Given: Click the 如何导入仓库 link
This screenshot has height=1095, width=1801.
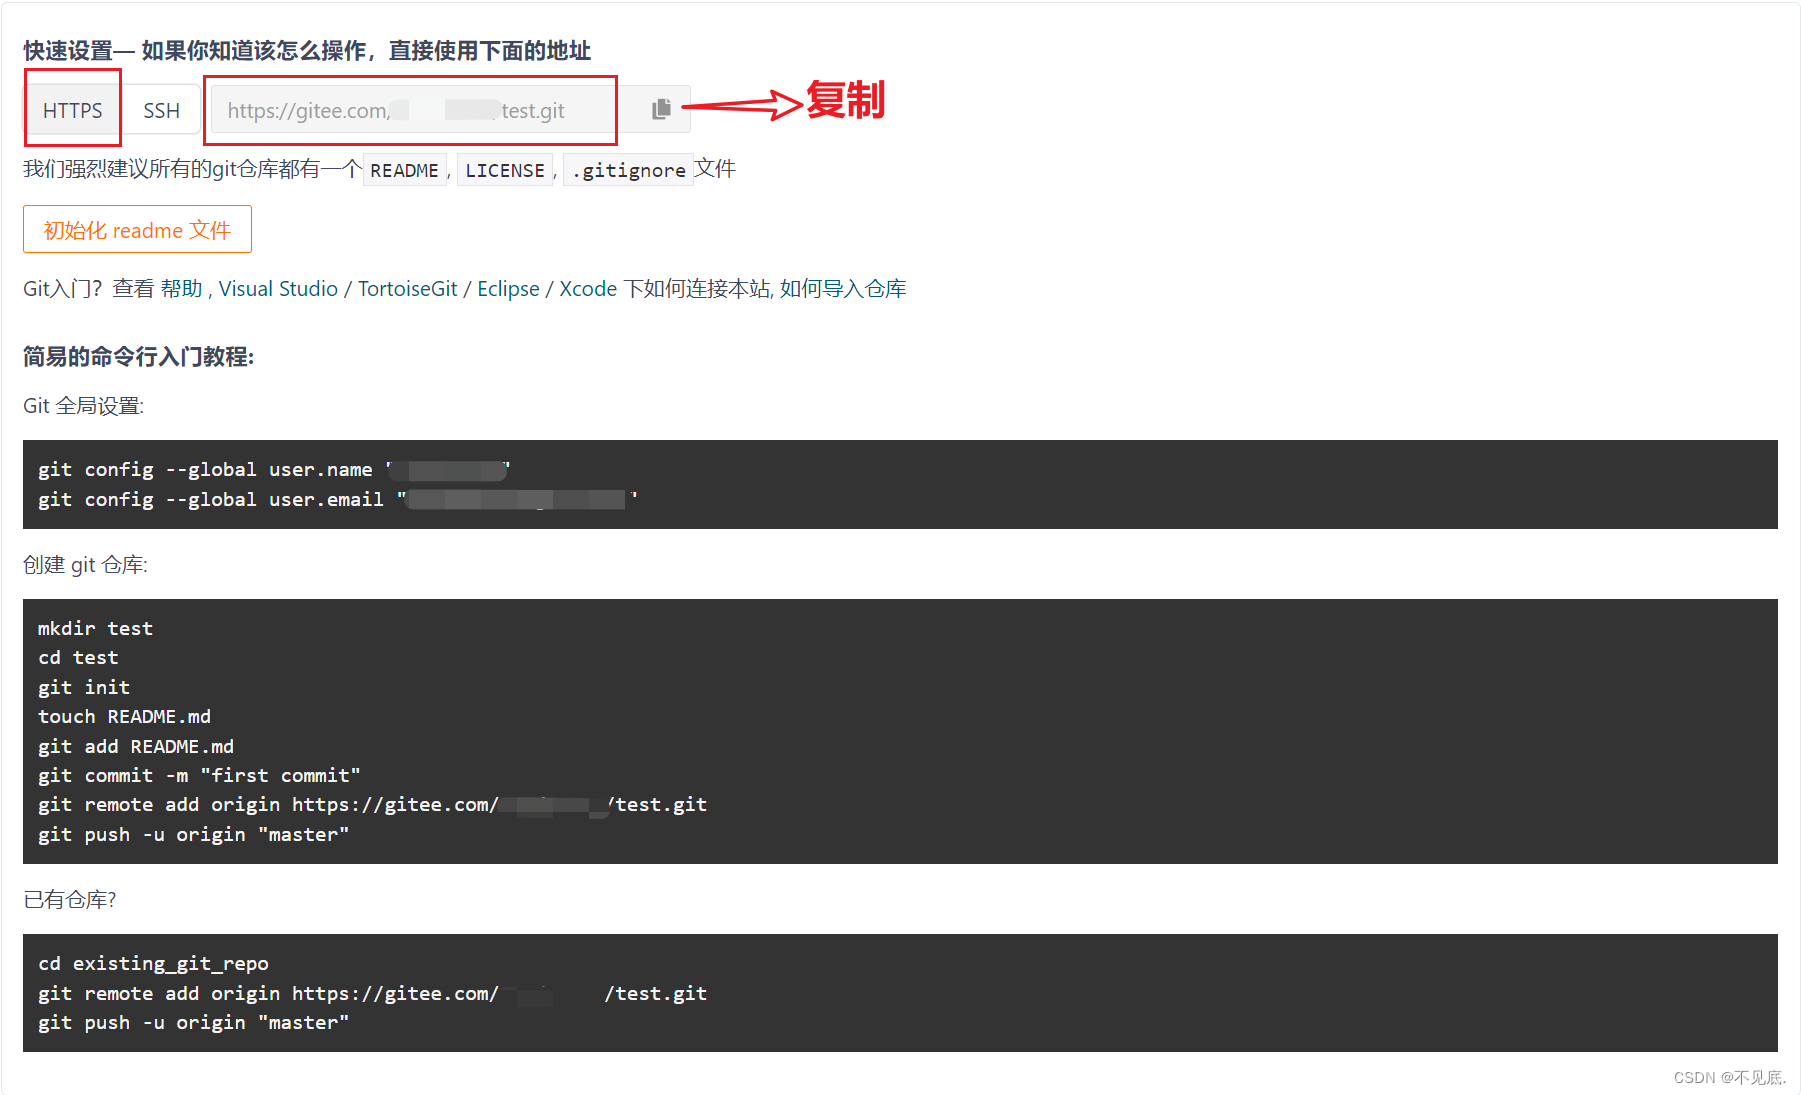Looking at the screenshot, I should coord(843,289).
